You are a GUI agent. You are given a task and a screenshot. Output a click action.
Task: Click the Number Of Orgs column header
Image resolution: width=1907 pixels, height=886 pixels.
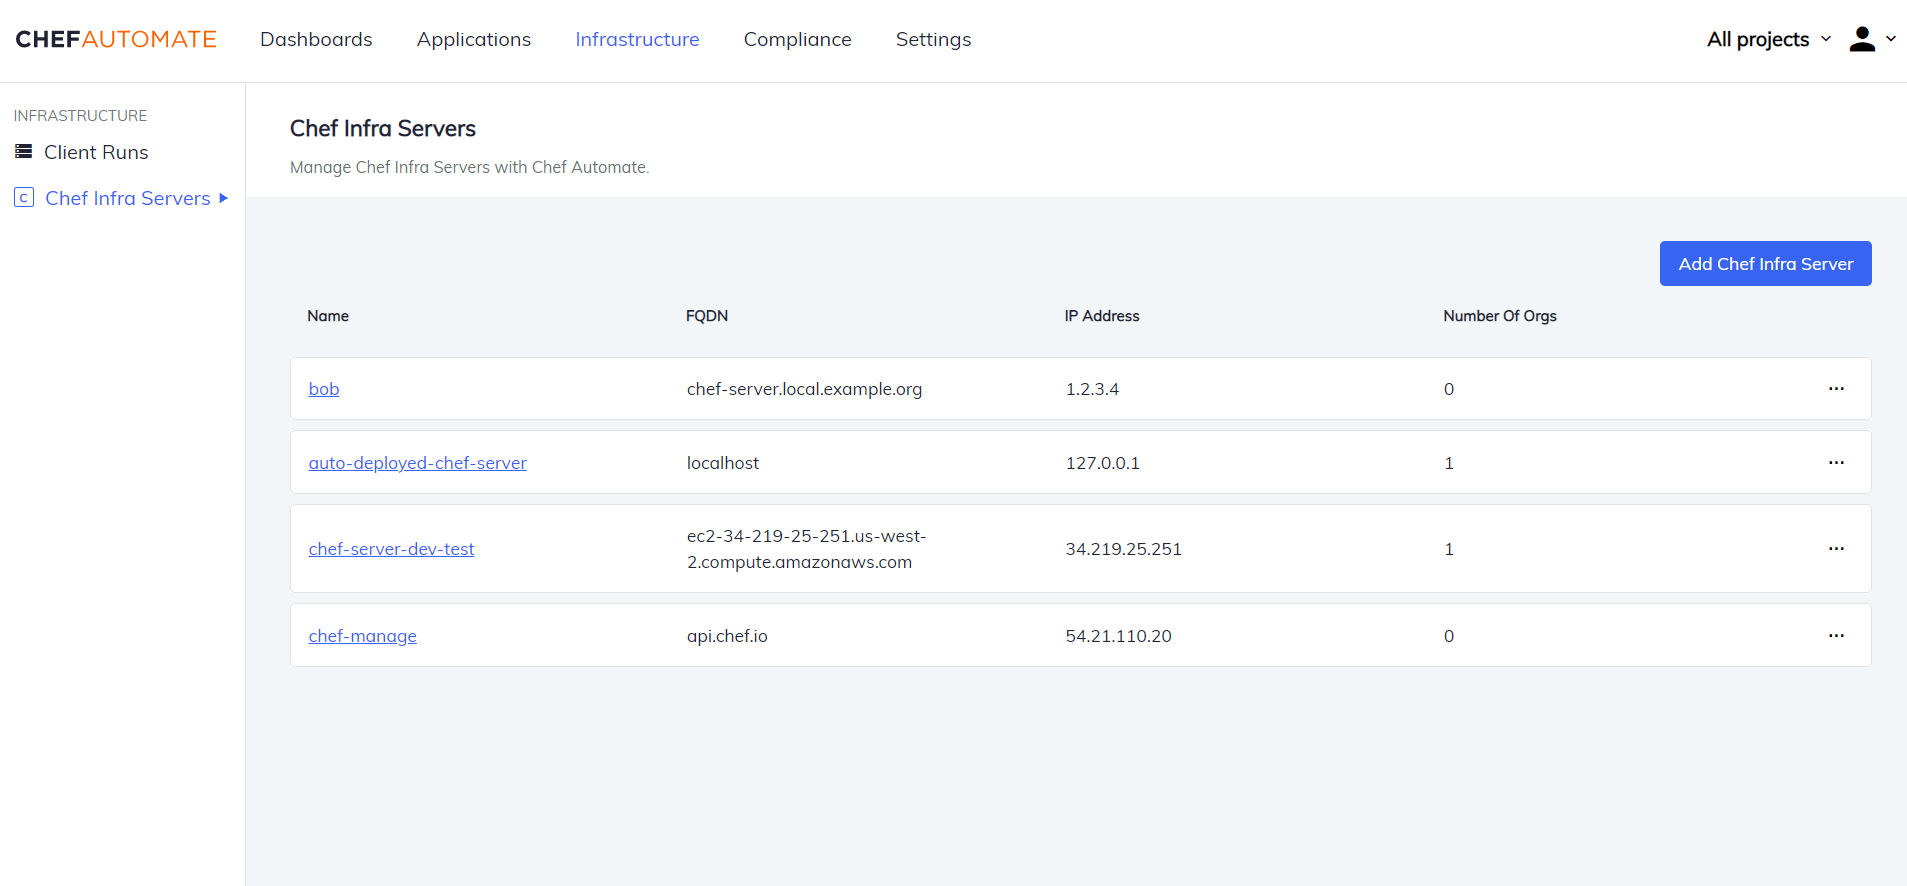pos(1500,316)
